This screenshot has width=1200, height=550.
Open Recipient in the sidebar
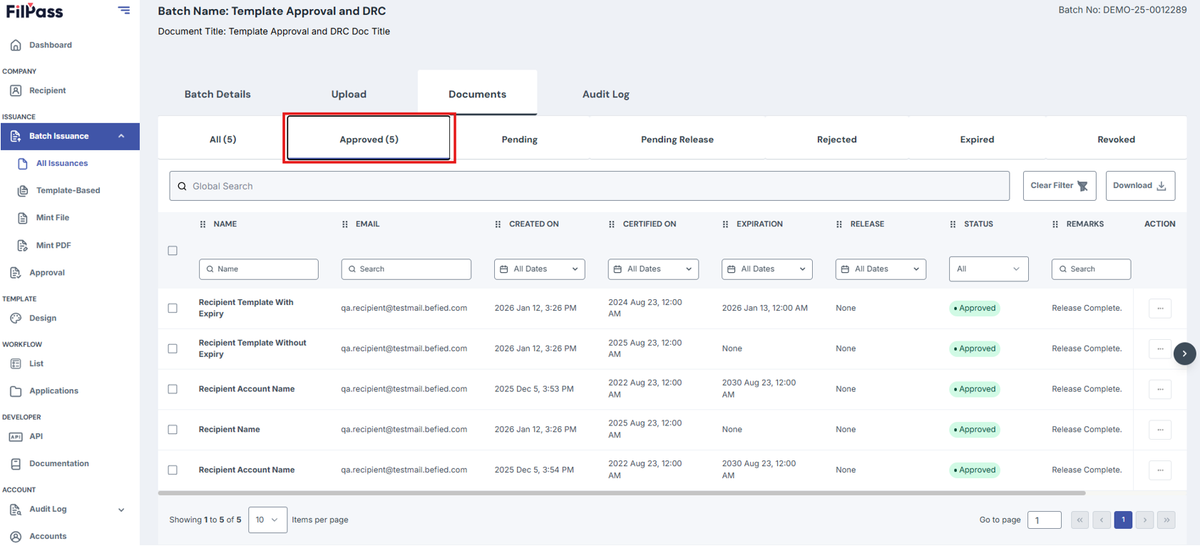click(x=47, y=90)
